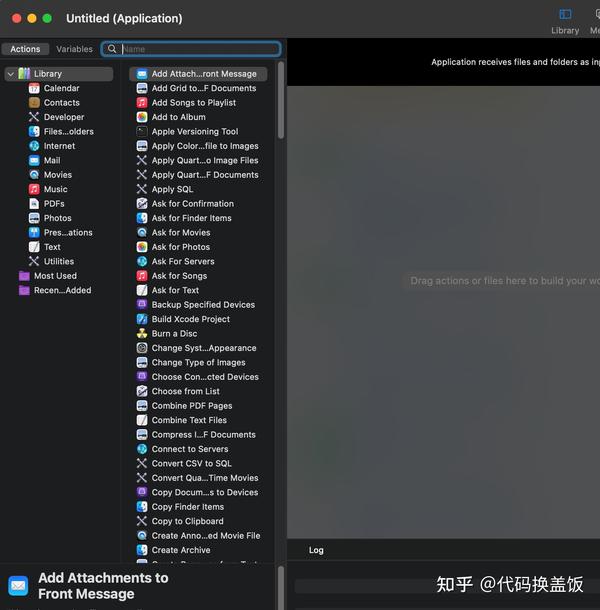
Task: Click the description pane scrollbar
Action: tap(281, 587)
